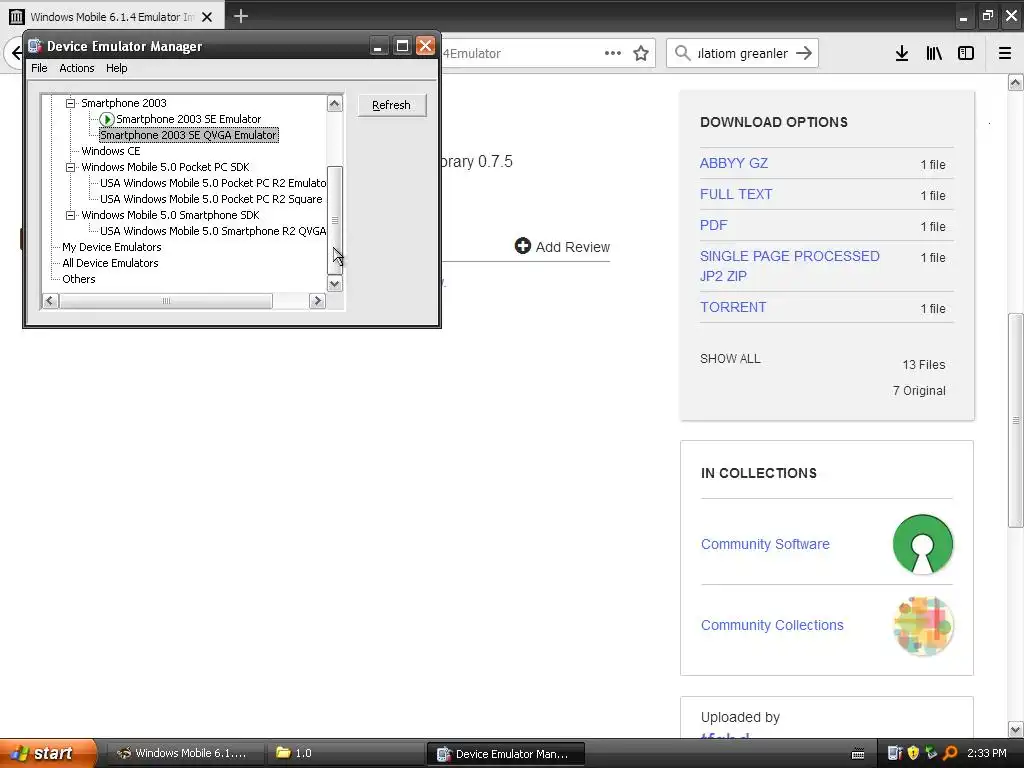Open the browser hamburger menu
Screen dimensions: 1024x768
(1005, 53)
